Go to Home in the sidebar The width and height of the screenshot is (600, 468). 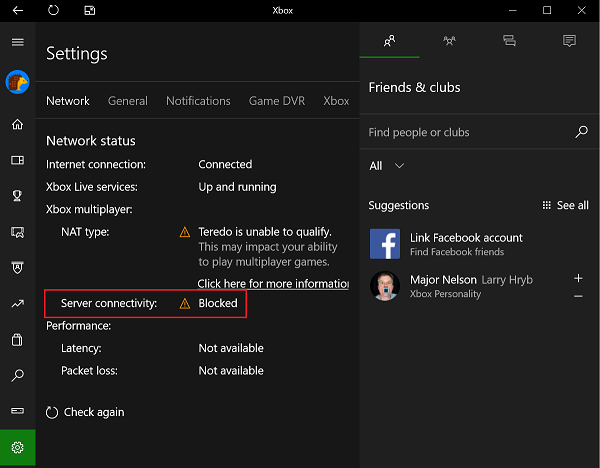coord(17,125)
